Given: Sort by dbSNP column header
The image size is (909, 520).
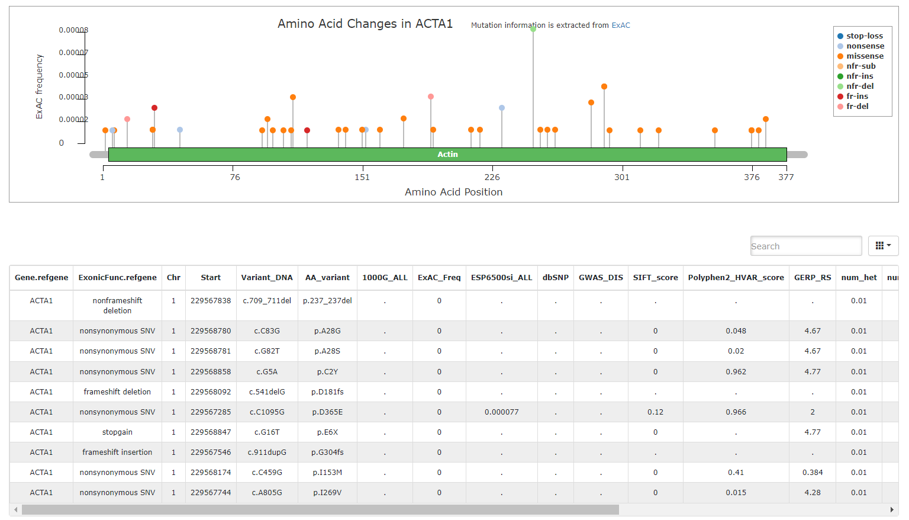Looking at the screenshot, I should 555,278.
